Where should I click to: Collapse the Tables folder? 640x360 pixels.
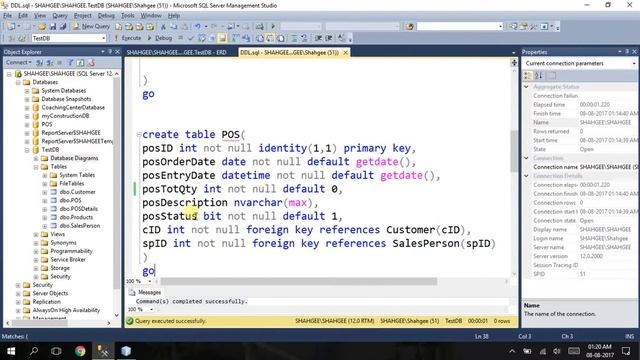pos(36,167)
